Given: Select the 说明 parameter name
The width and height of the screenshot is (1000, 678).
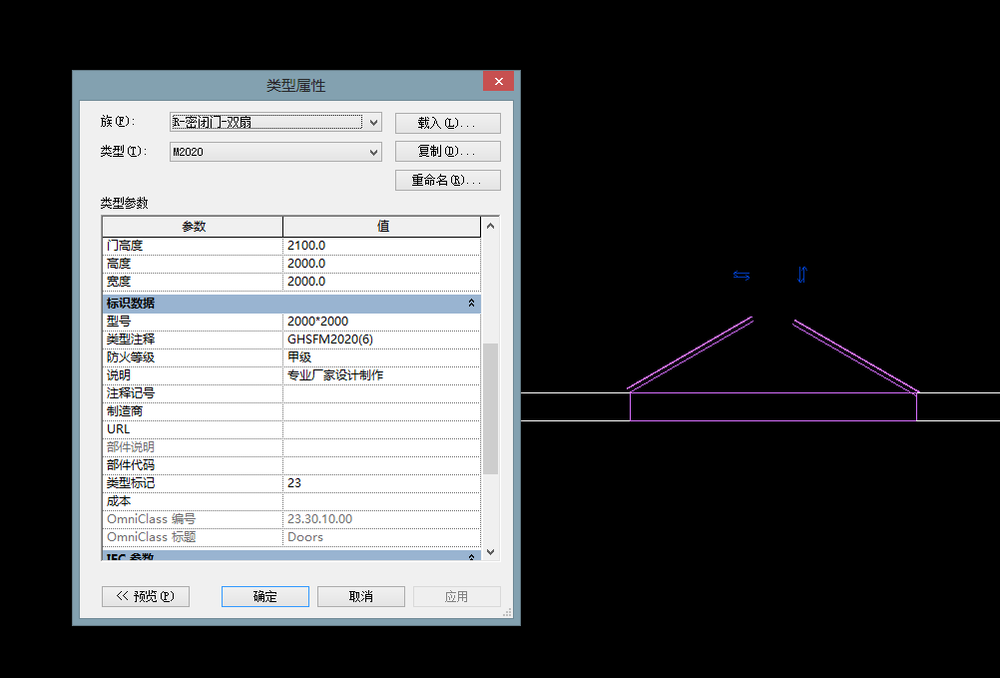Looking at the screenshot, I should 193,375.
